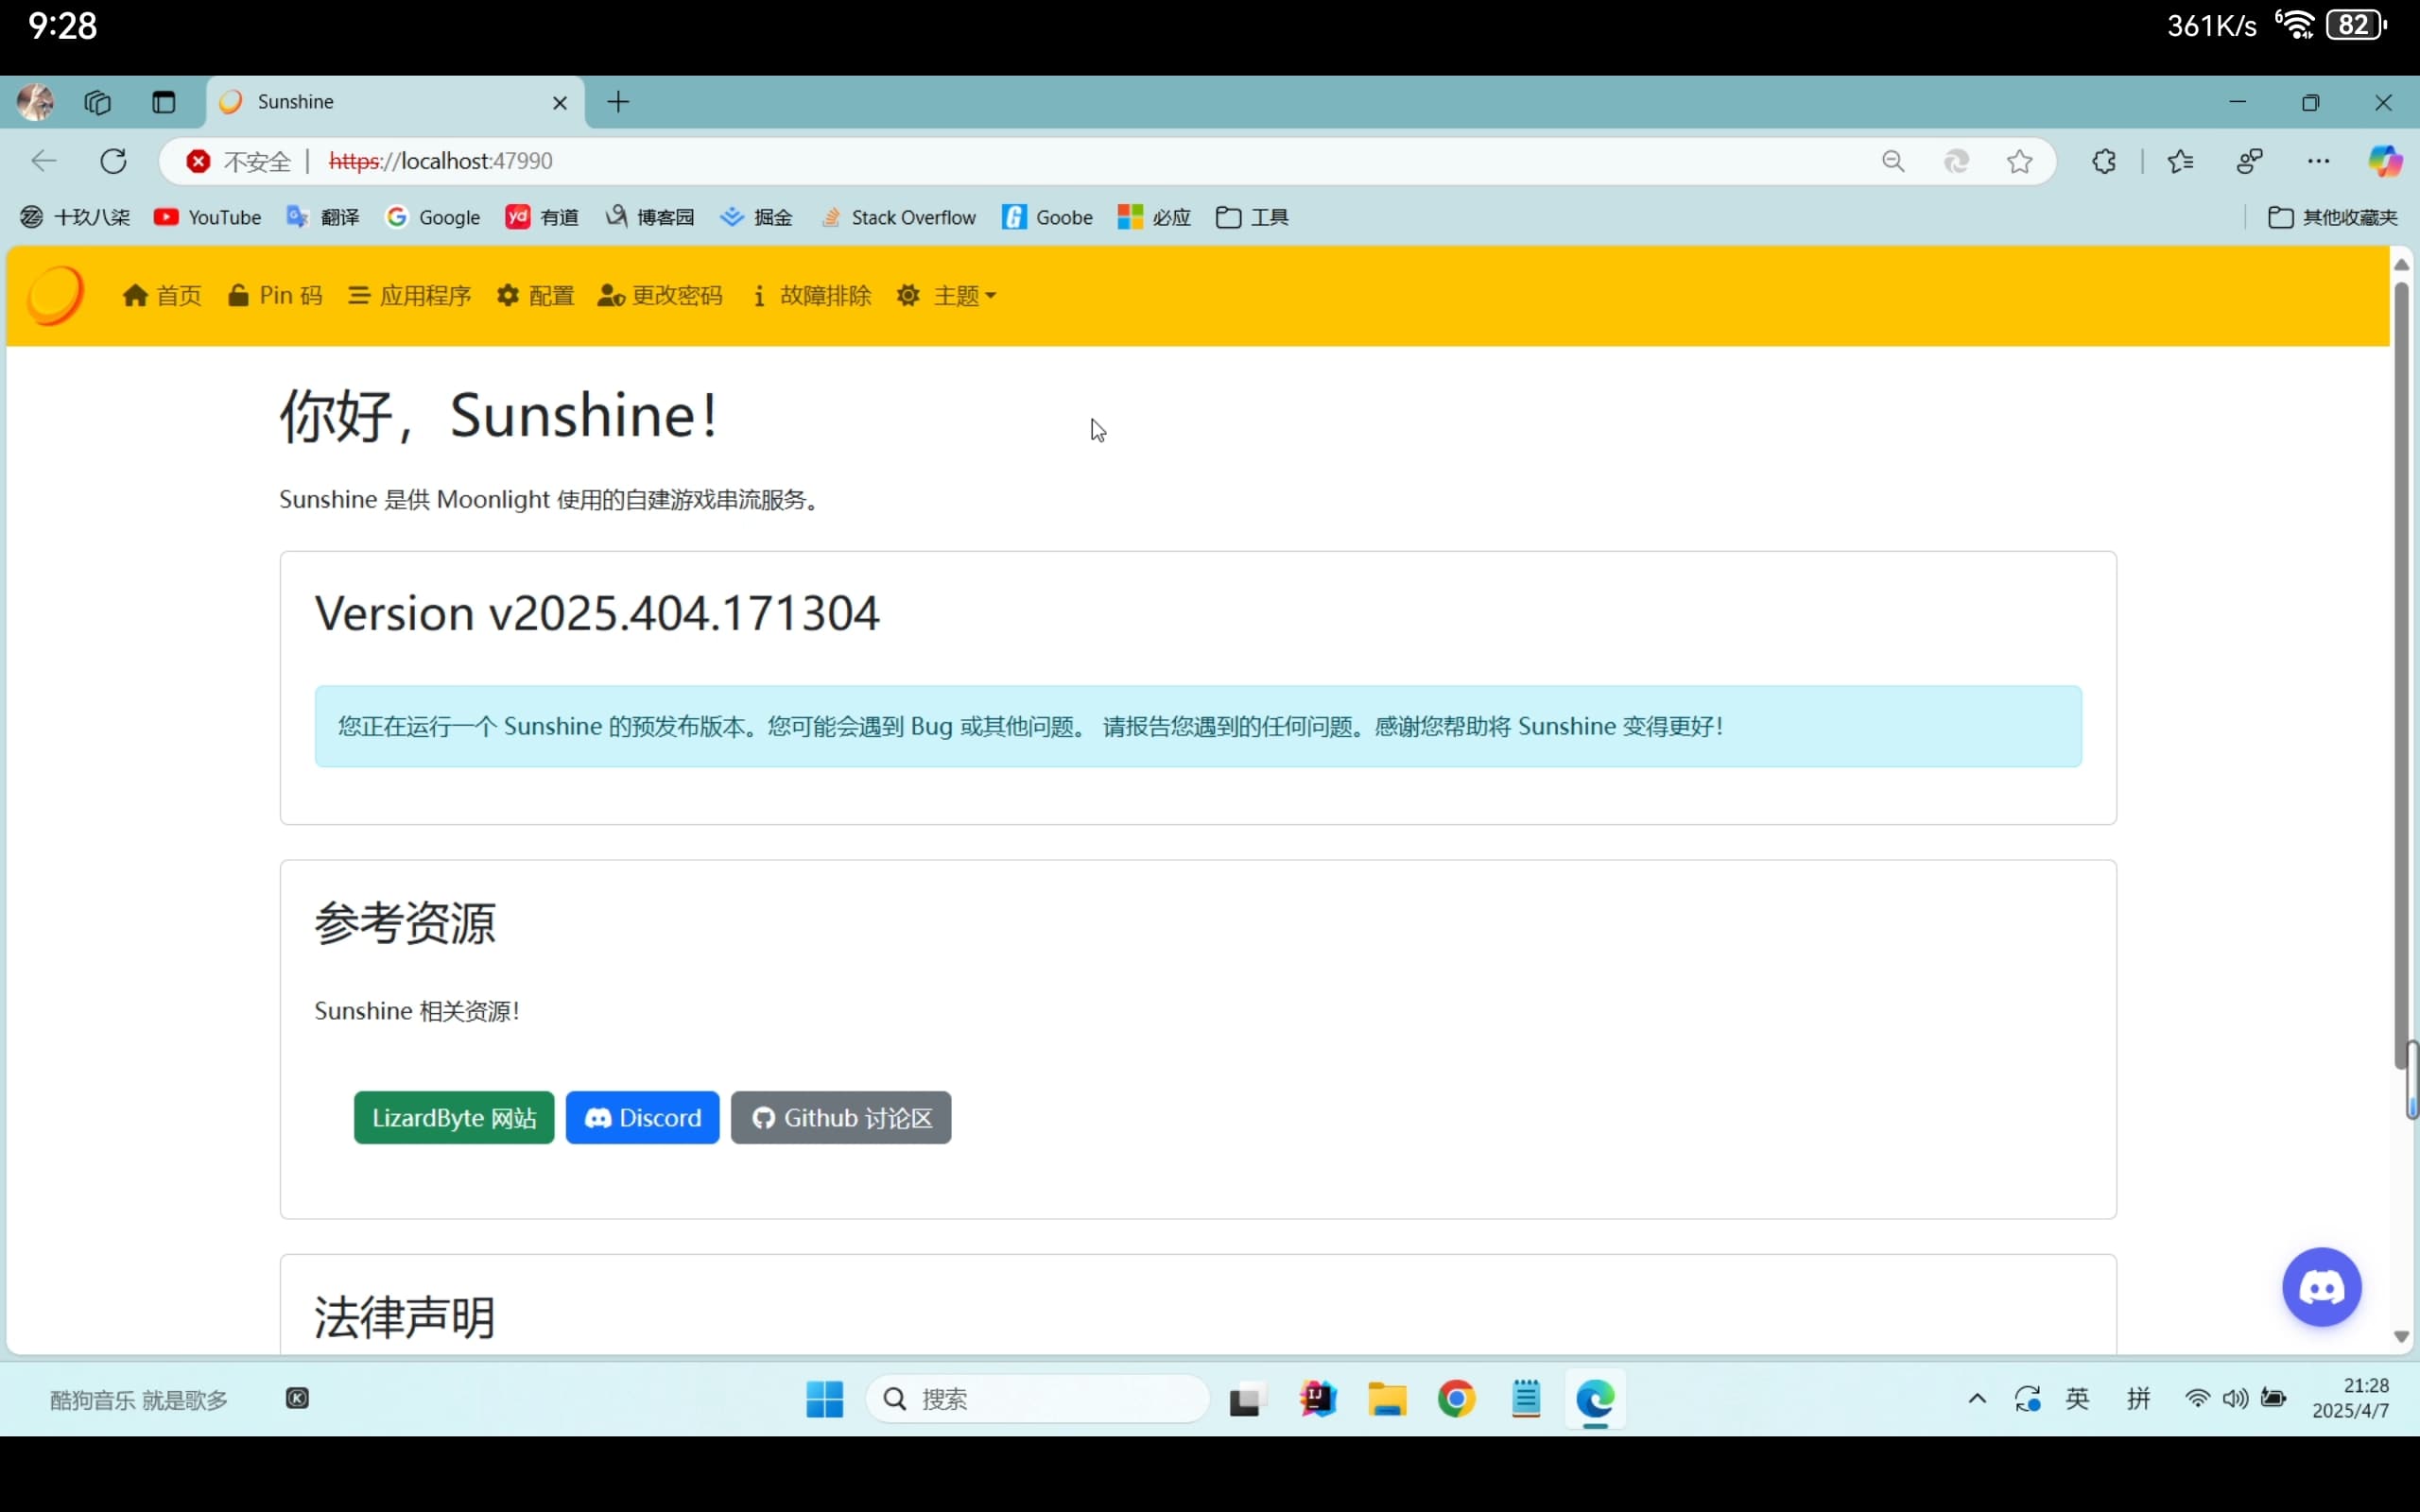Click the Sunshine logo in navbar

pyautogui.click(x=55, y=295)
